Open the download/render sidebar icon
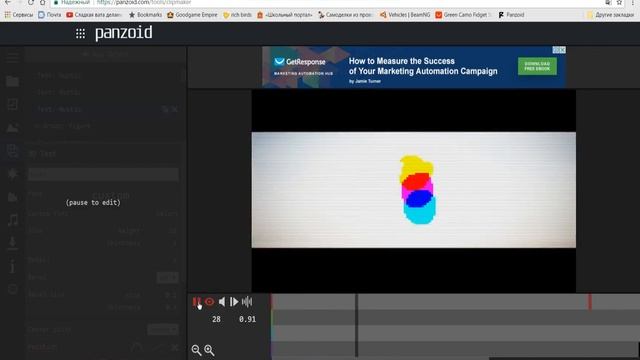The height and width of the screenshot is (360, 640). coord(12,243)
